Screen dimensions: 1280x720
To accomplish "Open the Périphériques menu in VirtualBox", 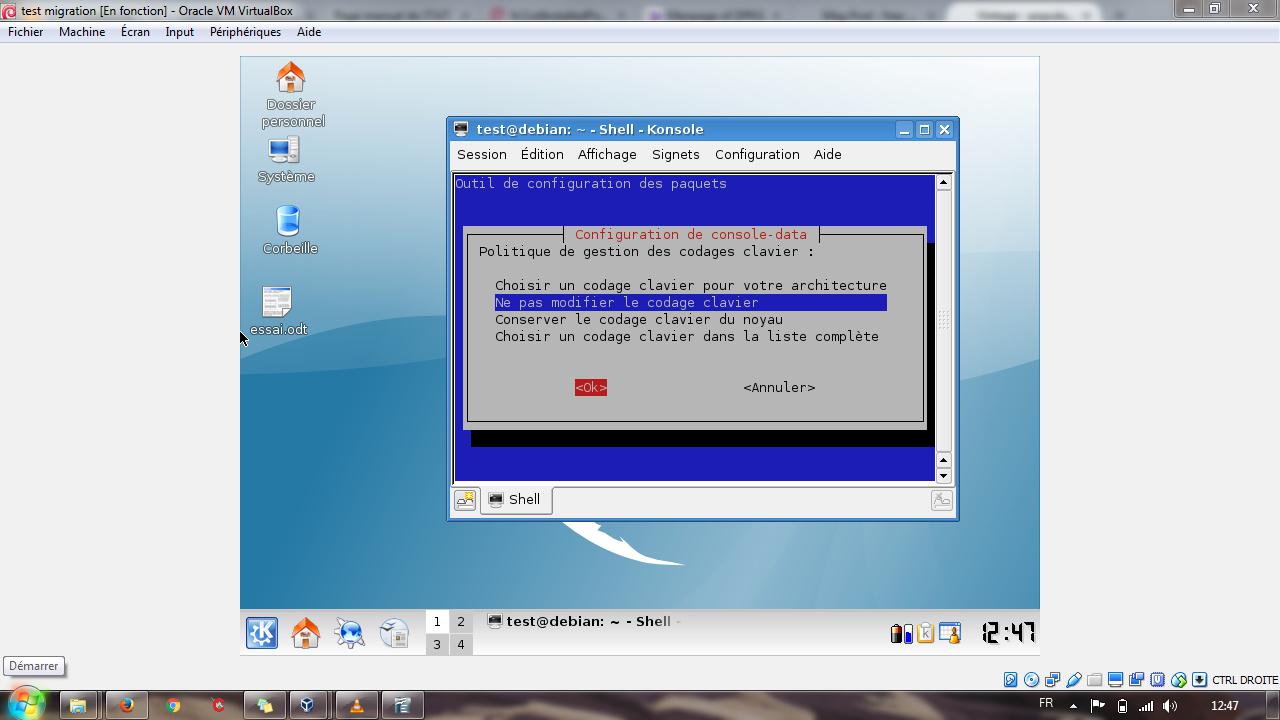I will point(245,32).
